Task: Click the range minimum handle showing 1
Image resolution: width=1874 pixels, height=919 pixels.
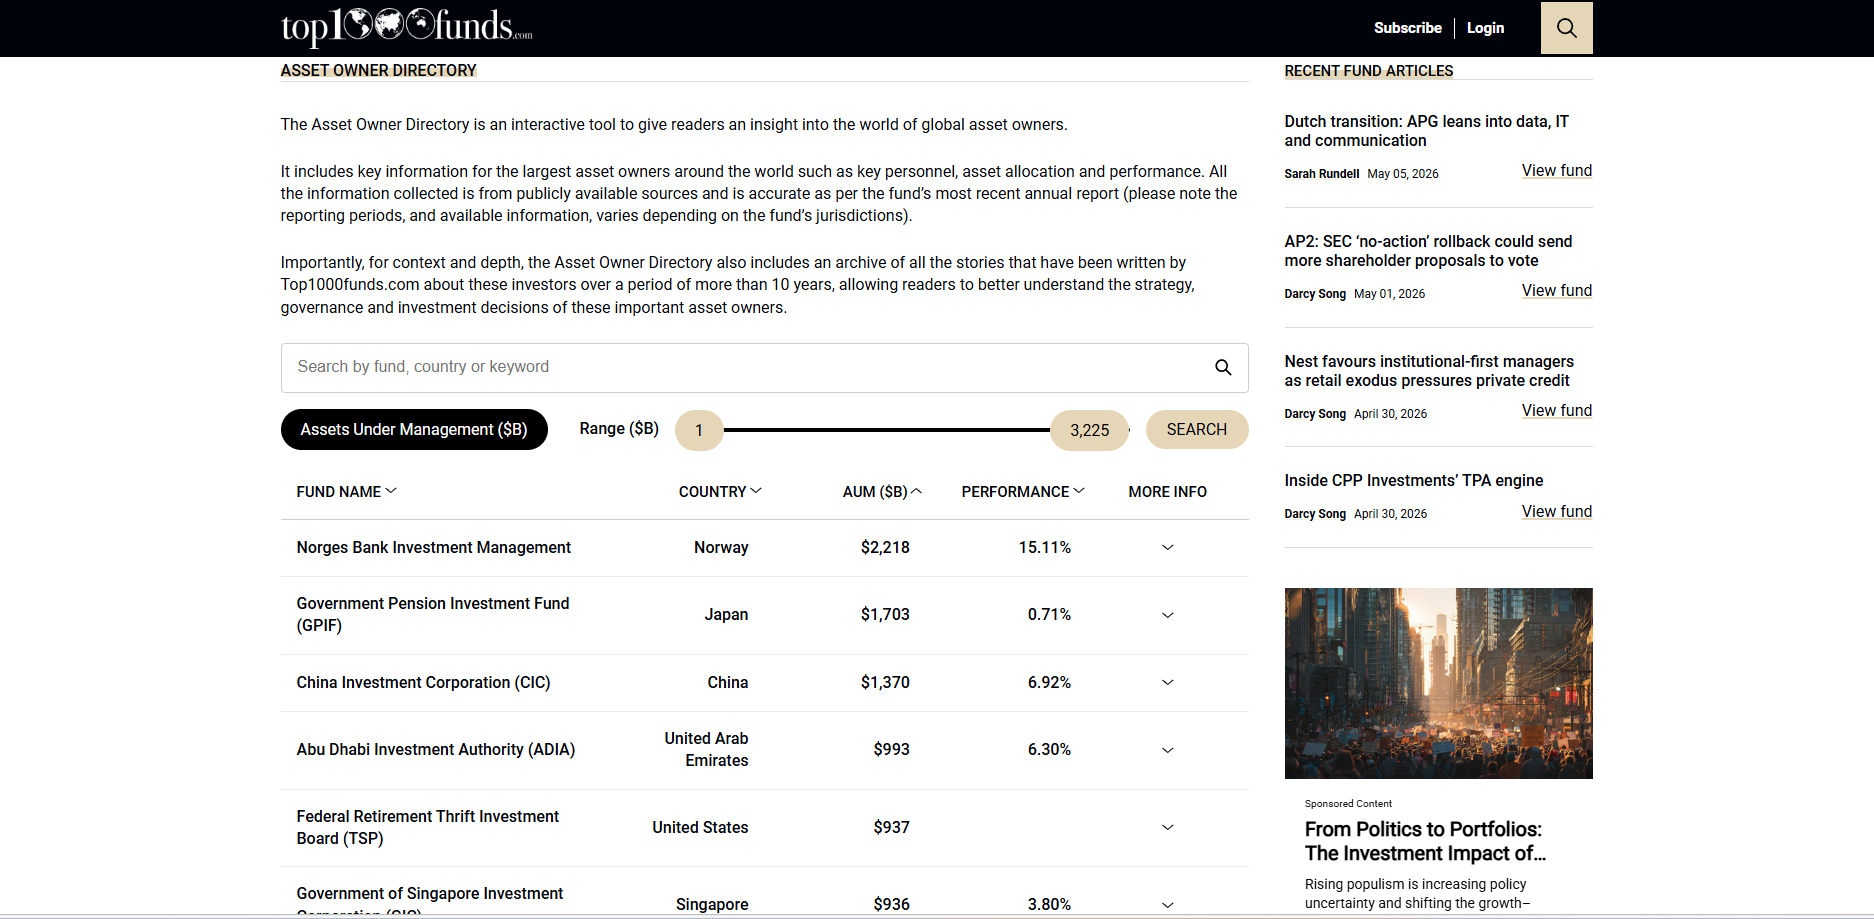Action: point(699,430)
